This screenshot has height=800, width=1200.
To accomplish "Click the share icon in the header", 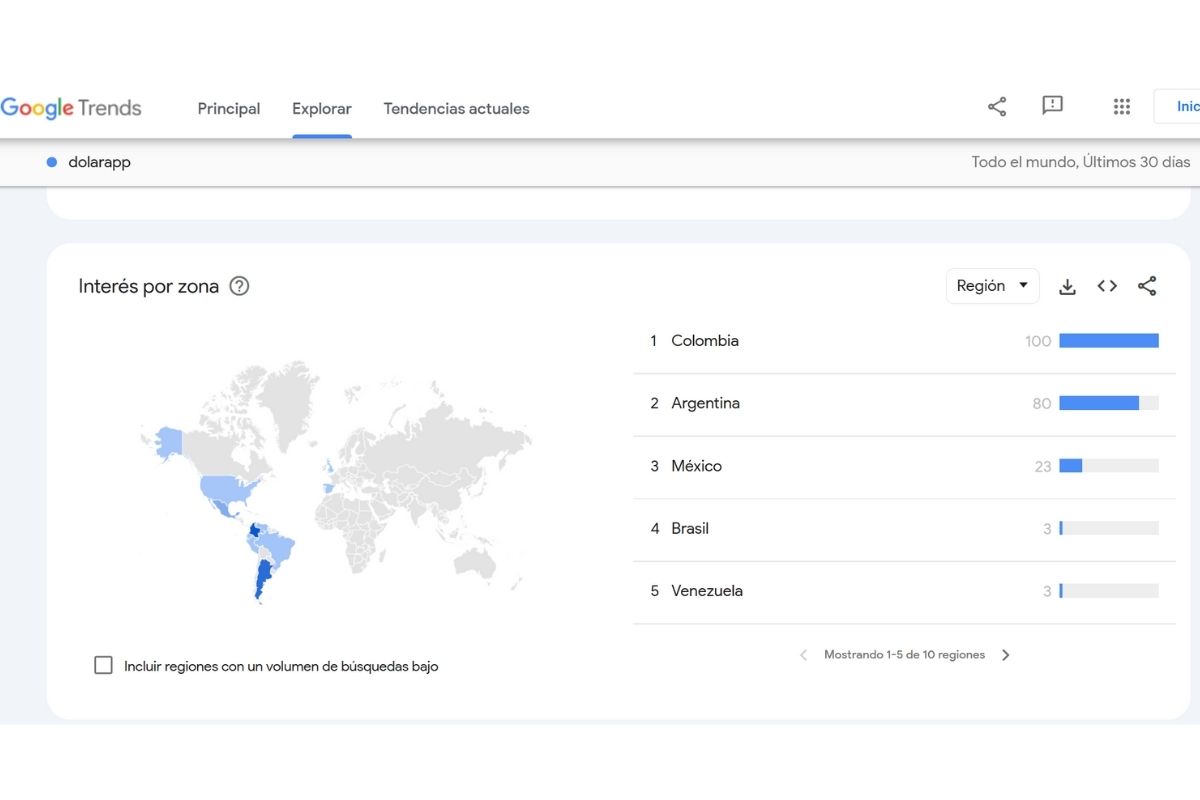I will point(997,106).
